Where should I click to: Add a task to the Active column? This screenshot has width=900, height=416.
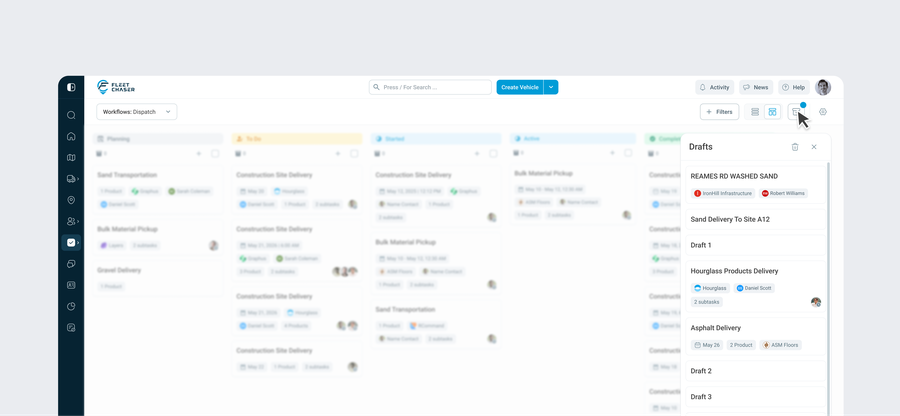pyautogui.click(x=612, y=153)
